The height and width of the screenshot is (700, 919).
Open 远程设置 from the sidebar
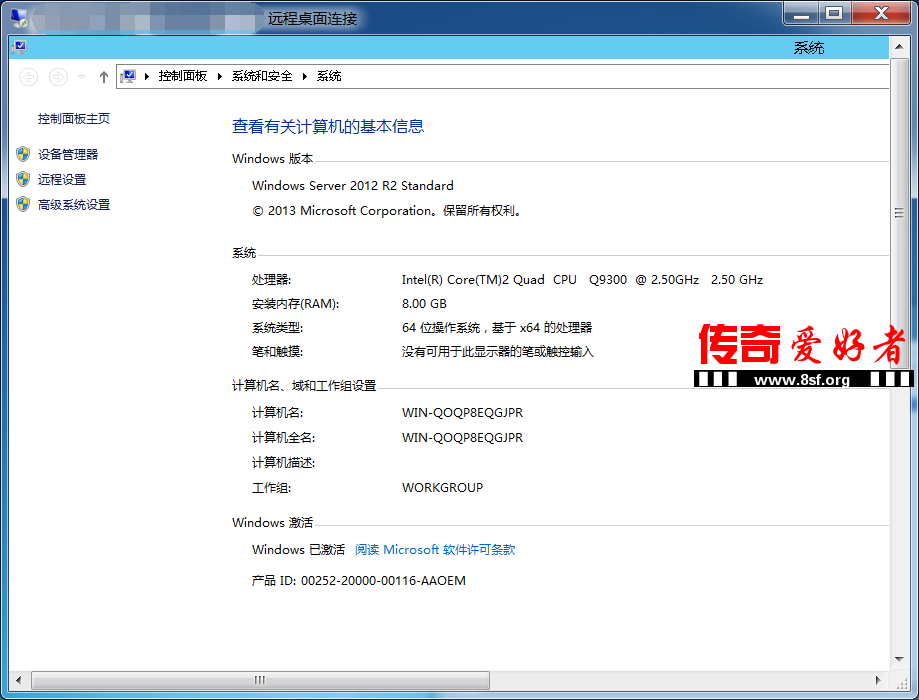[62, 179]
